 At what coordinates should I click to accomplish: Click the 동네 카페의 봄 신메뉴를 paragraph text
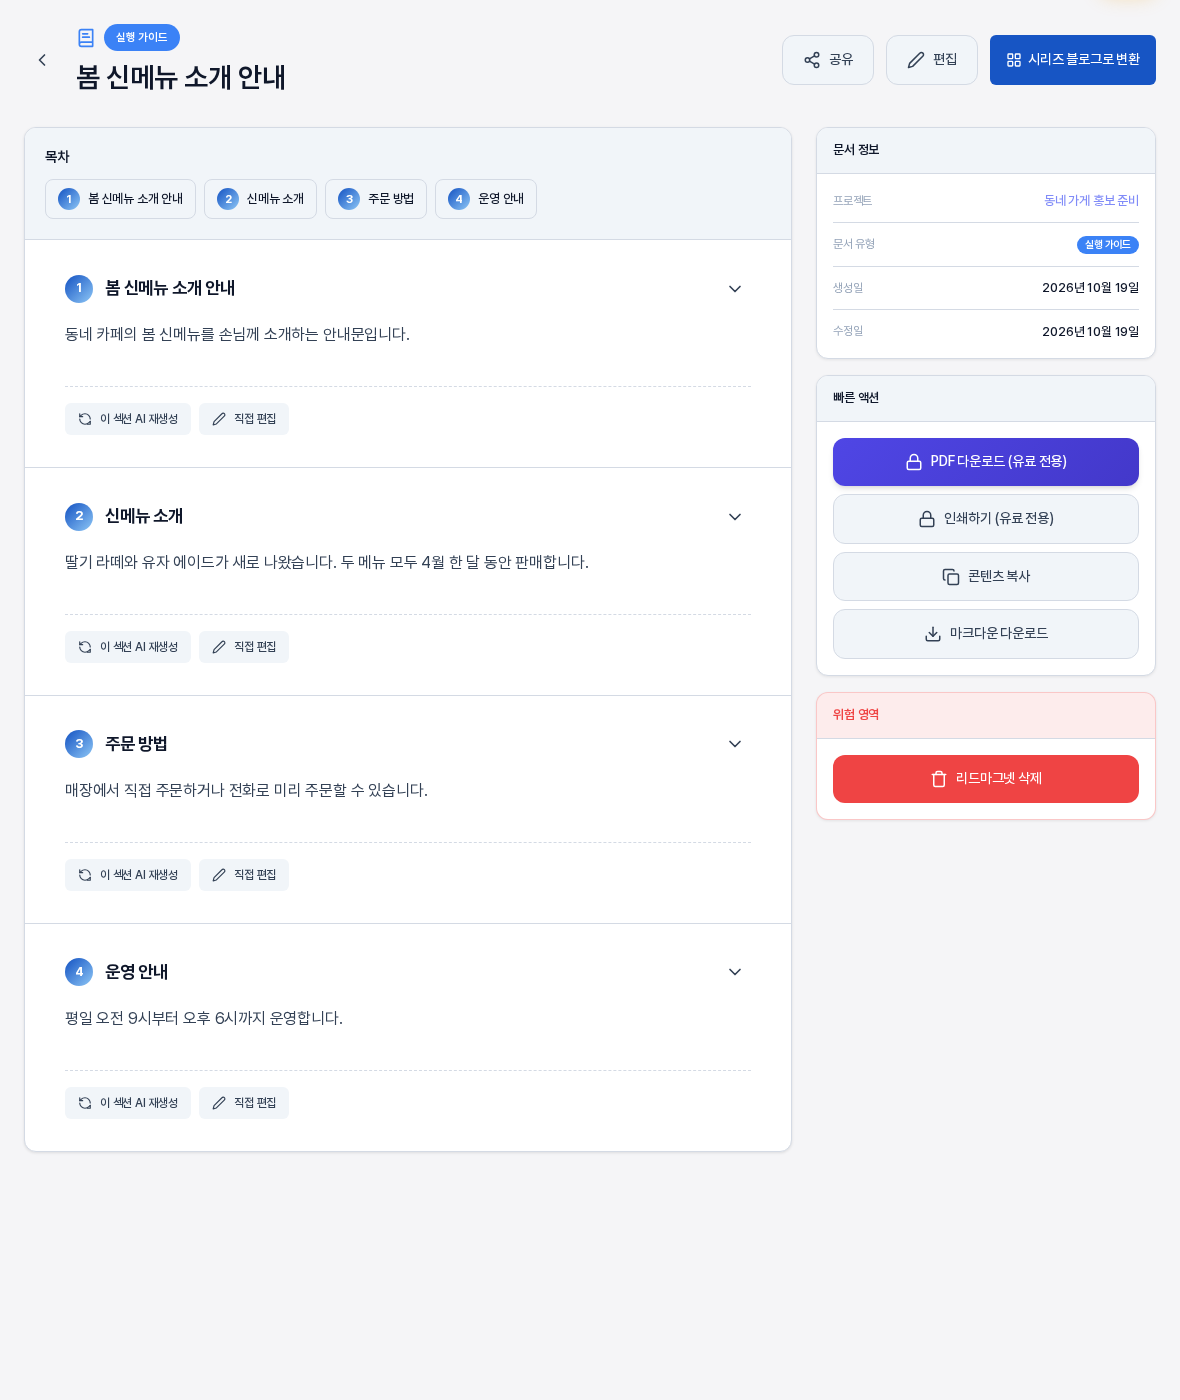click(x=237, y=335)
